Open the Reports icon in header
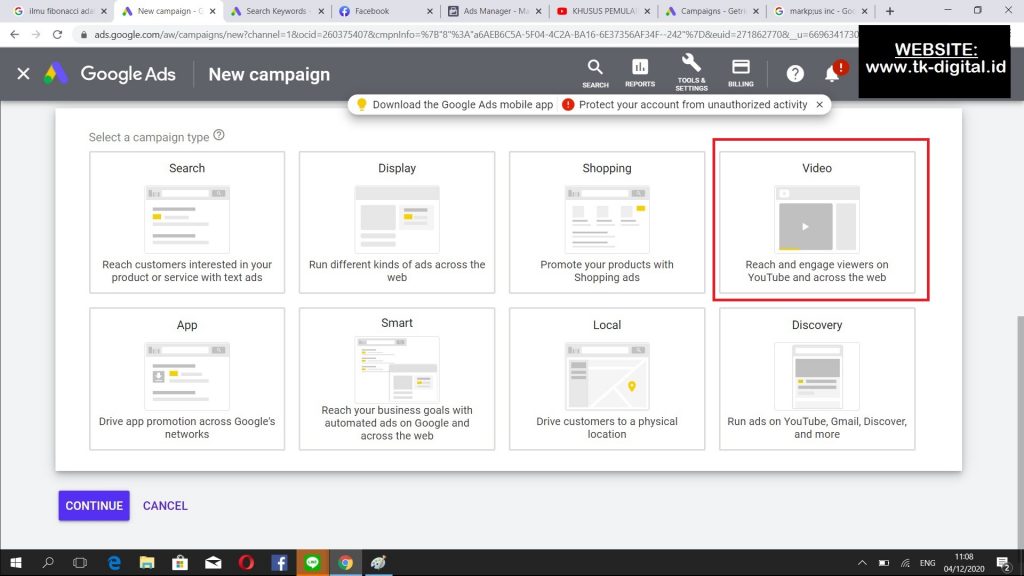The image size is (1024, 576). 640,72
